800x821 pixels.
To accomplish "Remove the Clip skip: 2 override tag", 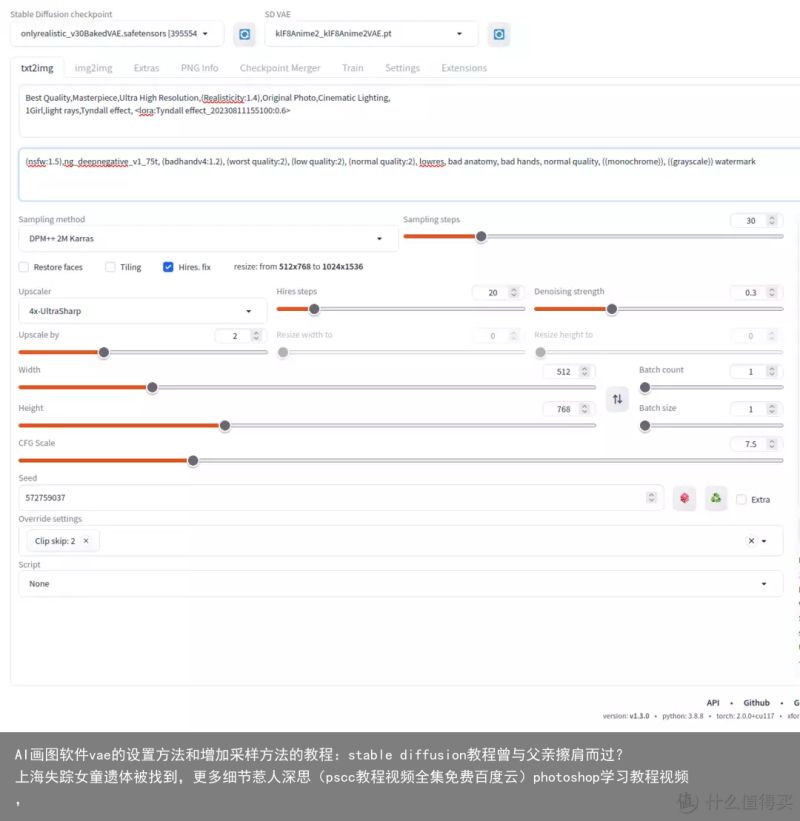I will (x=86, y=541).
